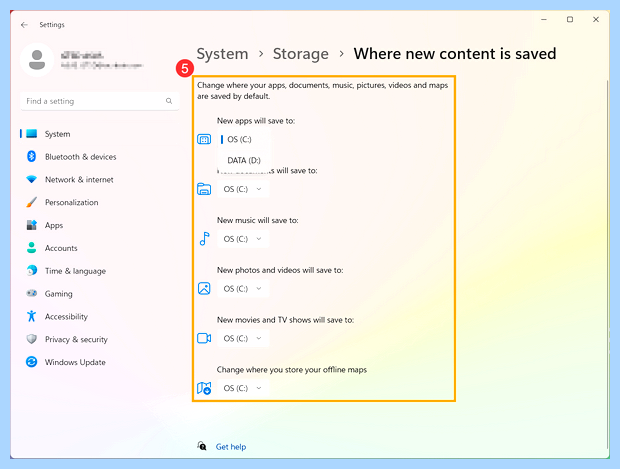This screenshot has height=469, width=620.
Task: Click the offline maps icon
Action: click(x=204, y=388)
